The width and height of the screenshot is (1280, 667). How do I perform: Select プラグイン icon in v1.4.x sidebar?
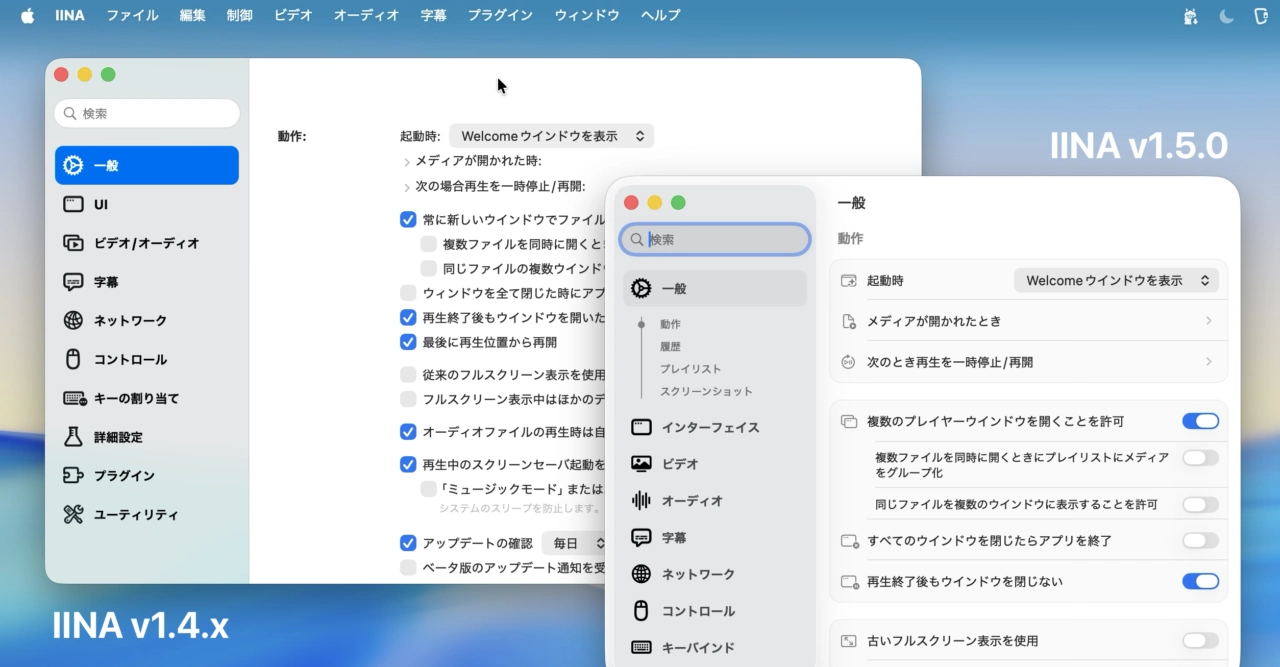(x=73, y=476)
